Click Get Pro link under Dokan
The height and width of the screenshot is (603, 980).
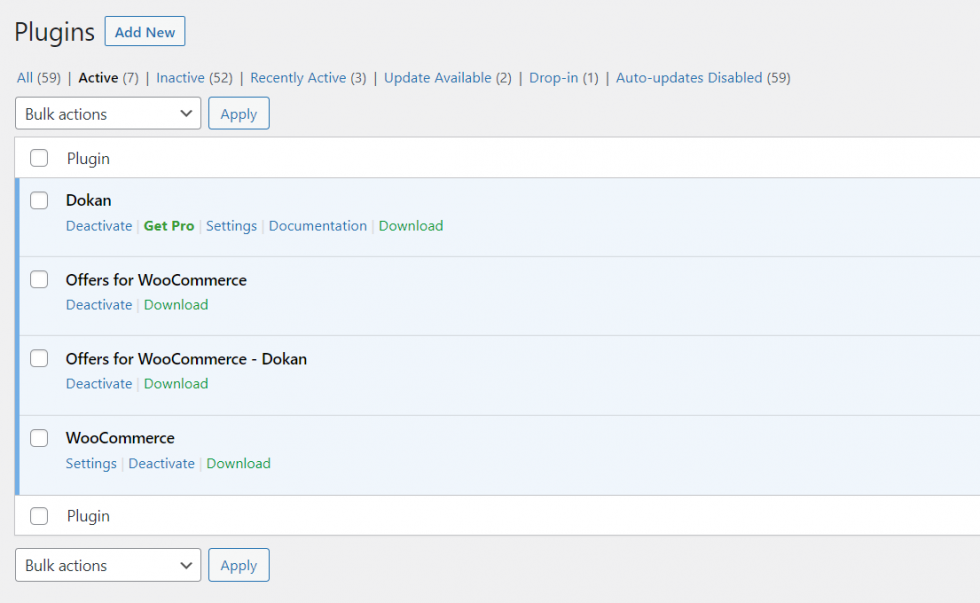point(169,226)
